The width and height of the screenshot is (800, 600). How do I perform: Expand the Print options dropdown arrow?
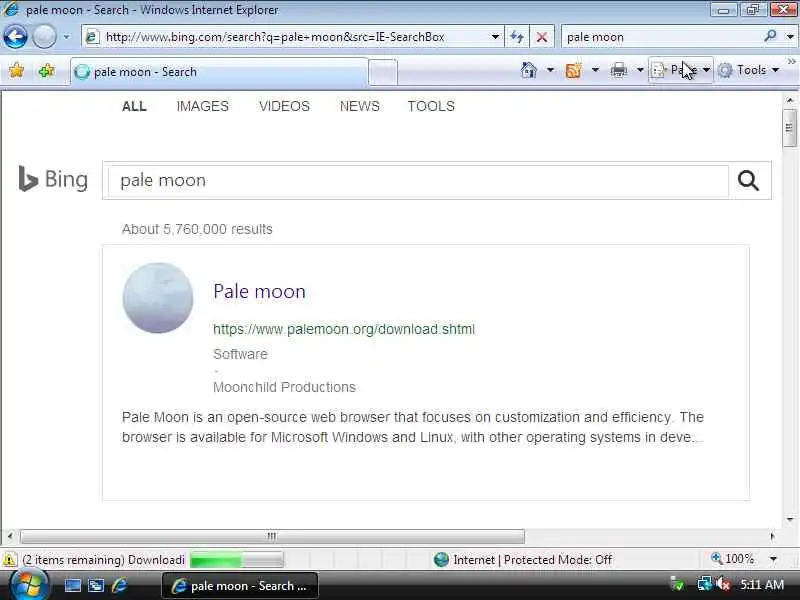[x=640, y=70]
